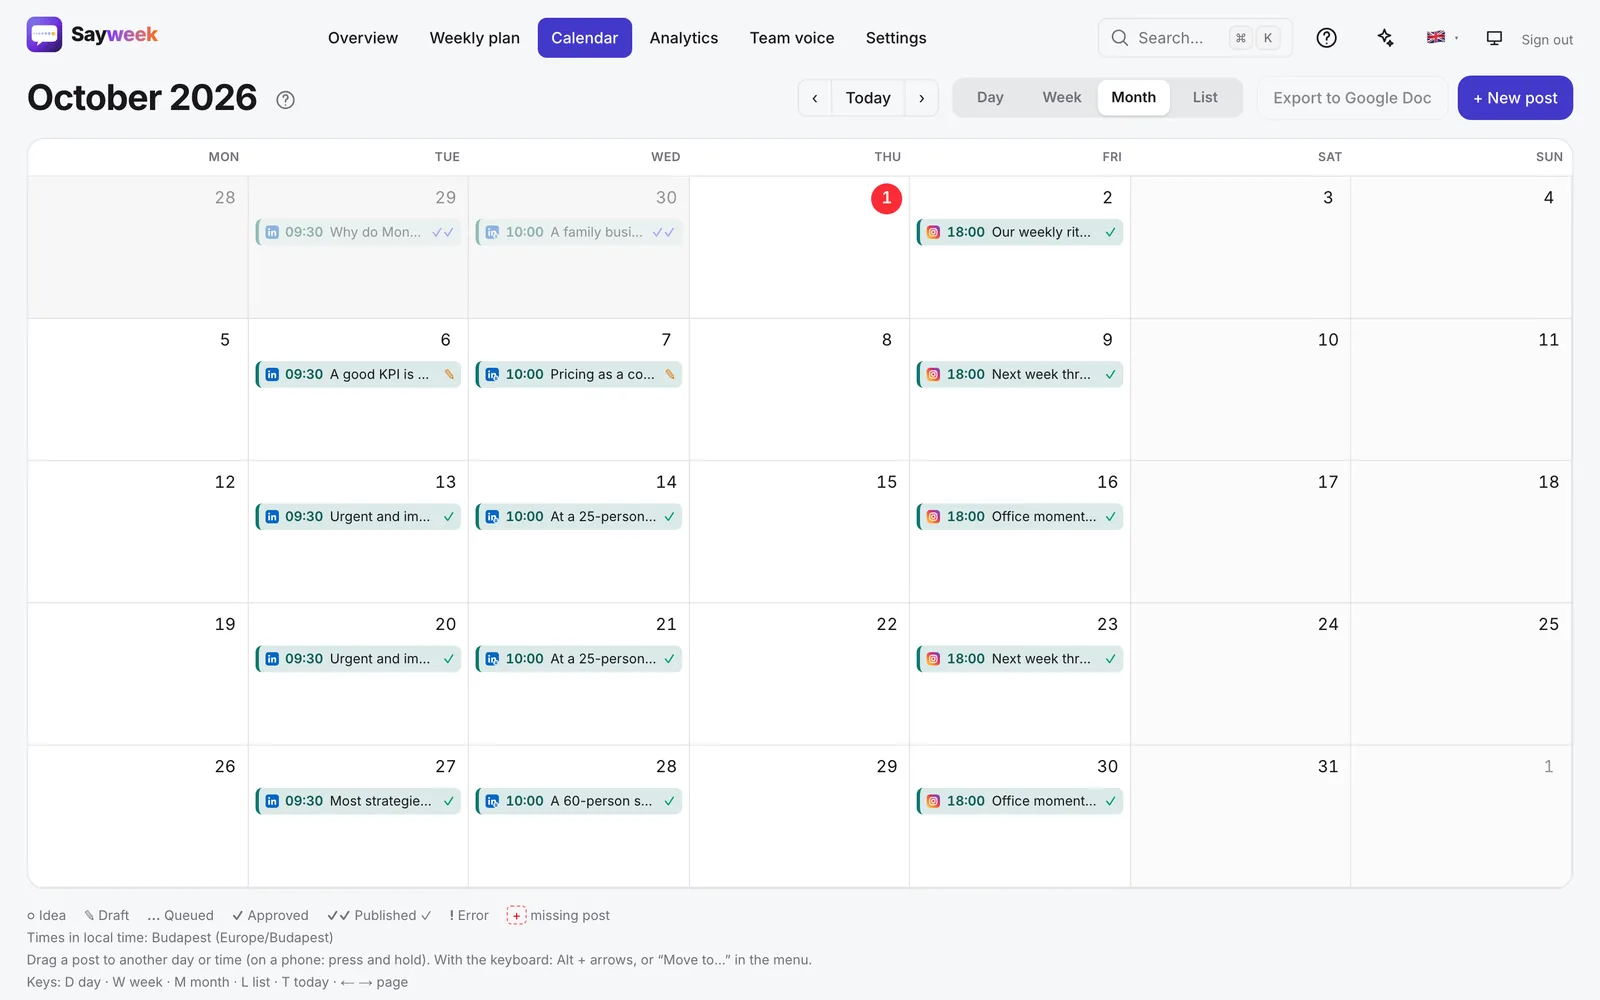The width and height of the screenshot is (1600, 1000).
Task: Click the info icon beside October 2026
Action: [285, 100]
